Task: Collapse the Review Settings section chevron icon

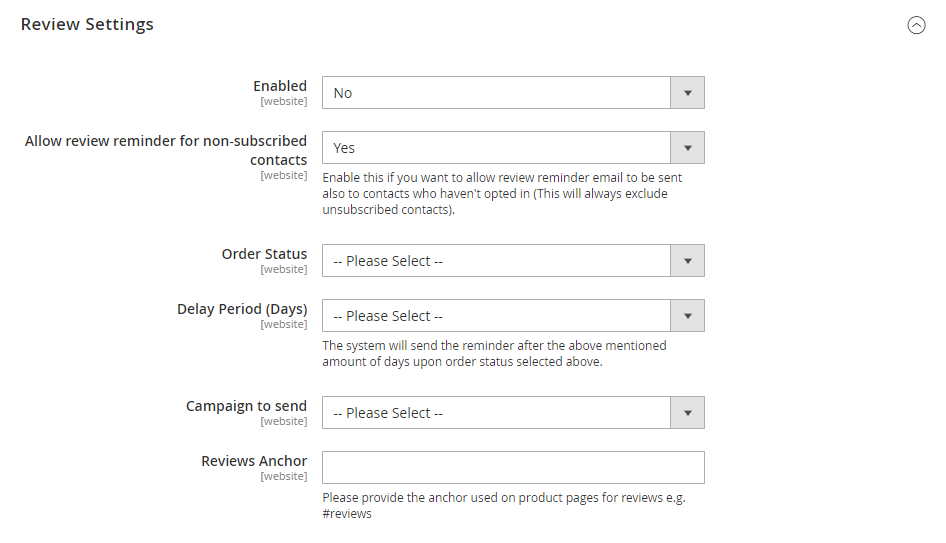Action: click(916, 25)
